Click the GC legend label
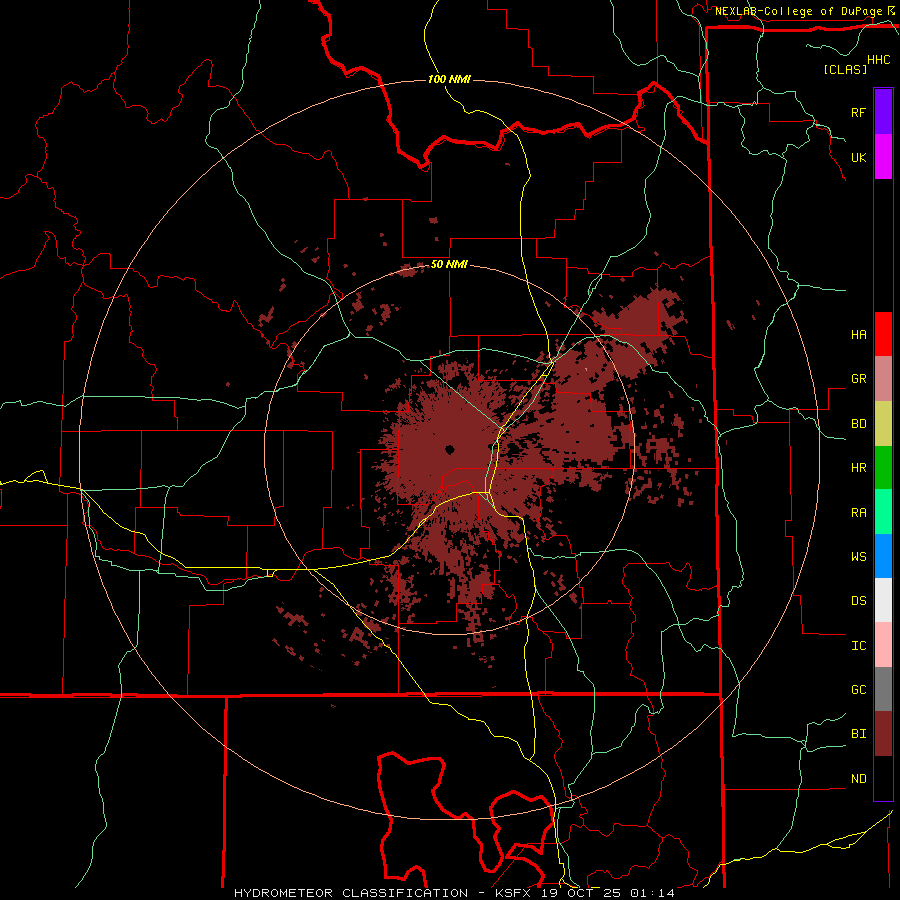Viewport: 900px width, 900px height. click(x=858, y=690)
